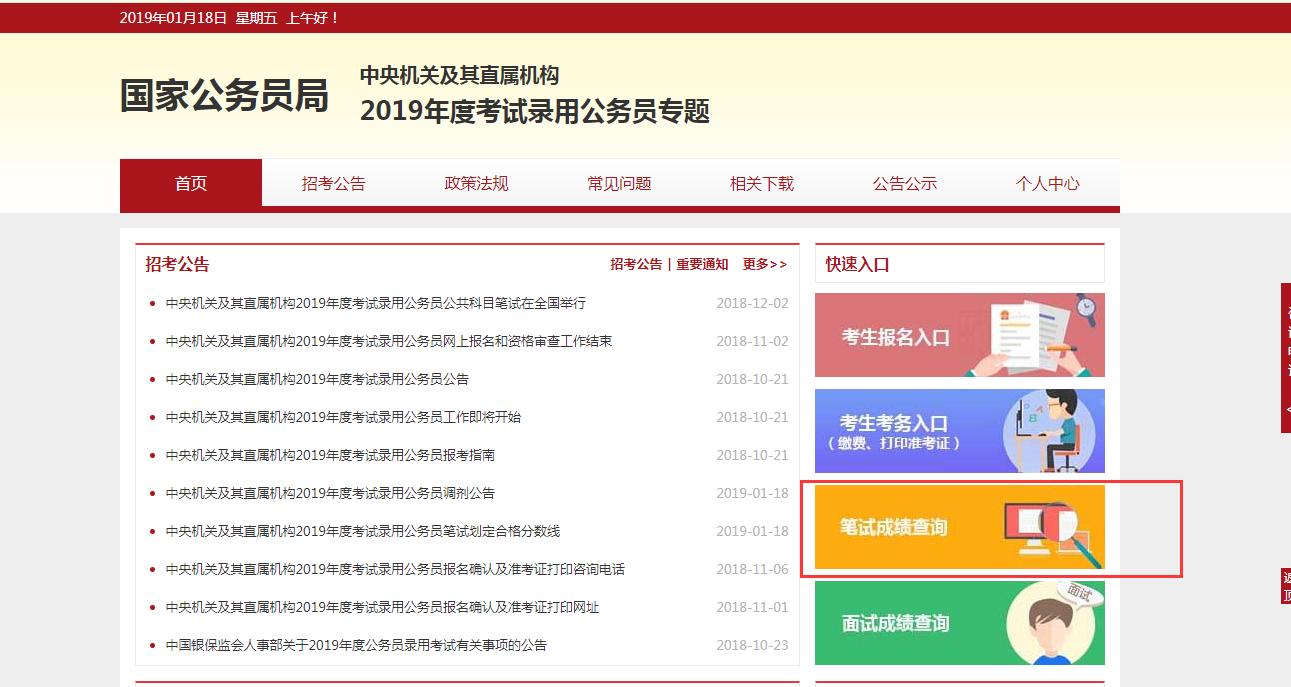Click the 笔试成绩查询 banner
Screen dimensions: 1291x687
pyautogui.click(x=959, y=527)
